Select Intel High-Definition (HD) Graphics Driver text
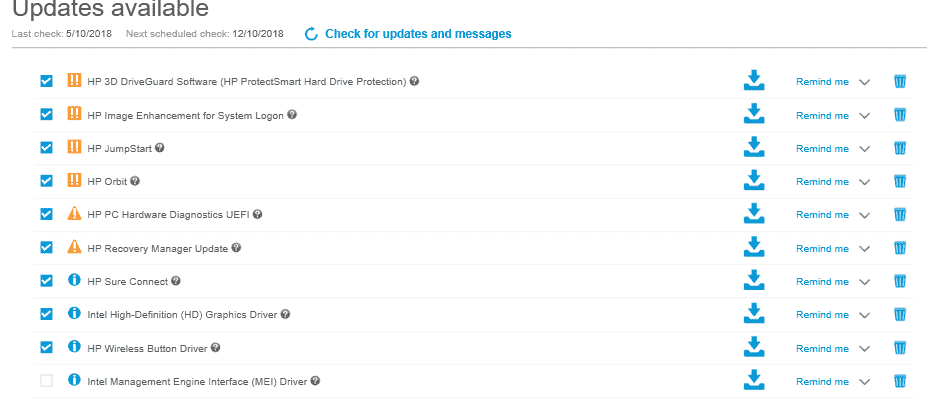The image size is (927, 419). click(182, 315)
